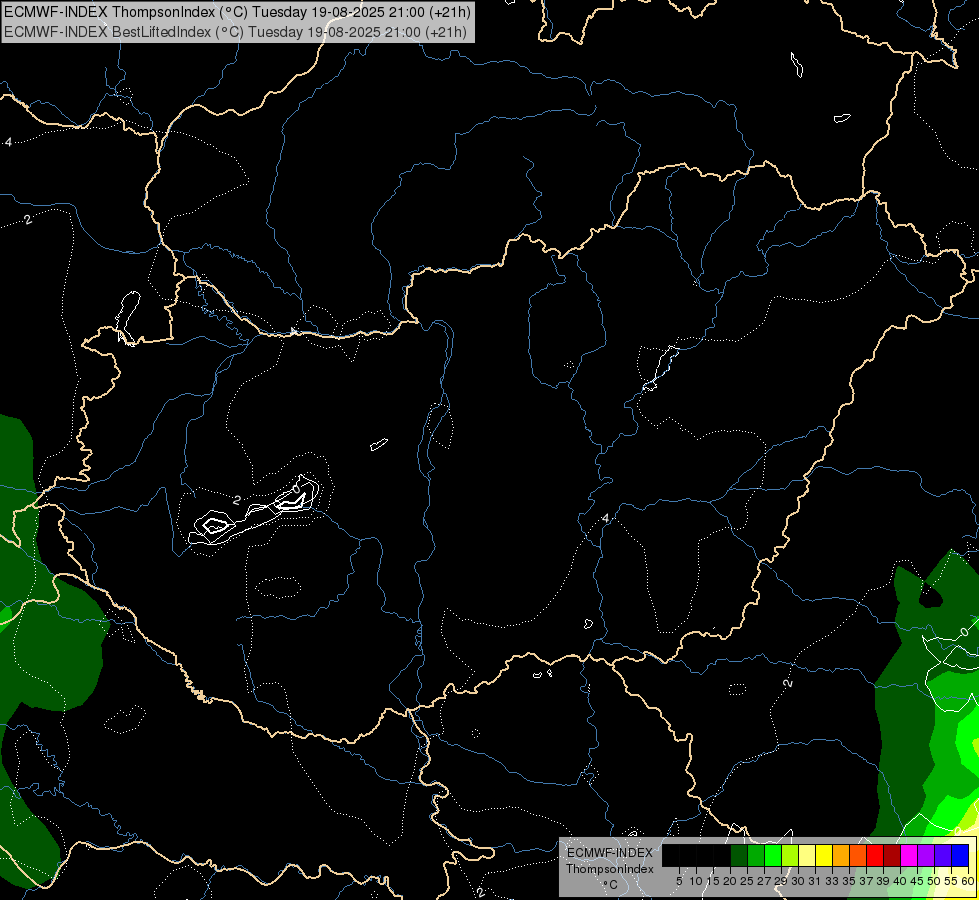Click the legend scale value 20

tap(730, 881)
